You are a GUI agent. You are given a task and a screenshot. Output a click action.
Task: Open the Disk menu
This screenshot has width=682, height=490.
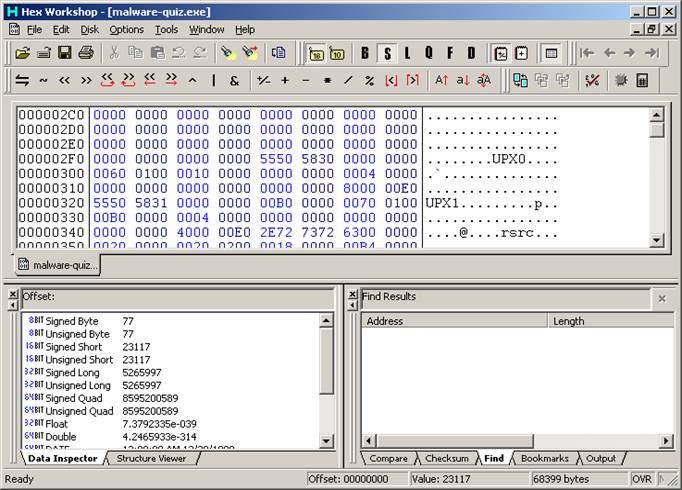[90, 30]
